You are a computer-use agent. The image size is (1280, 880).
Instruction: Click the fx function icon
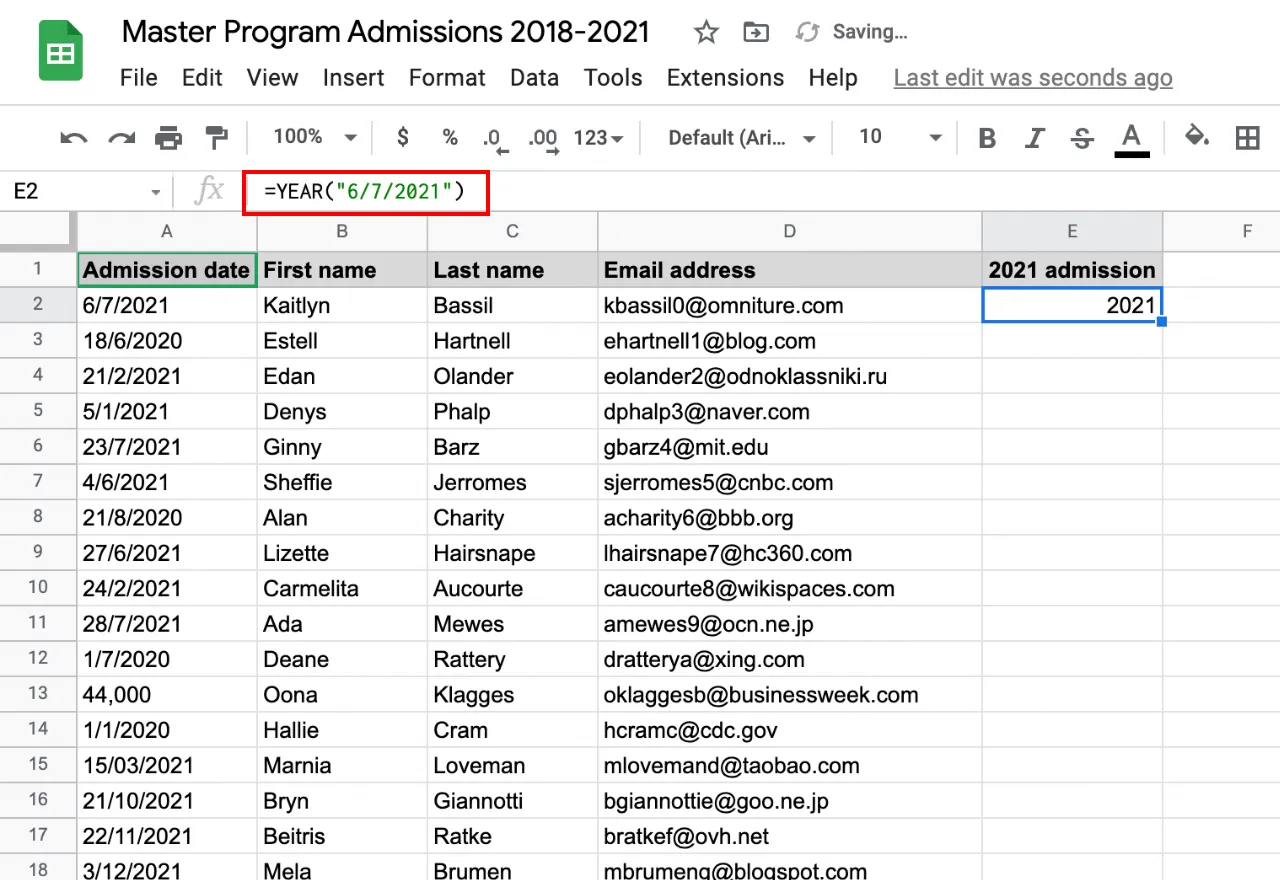209,191
